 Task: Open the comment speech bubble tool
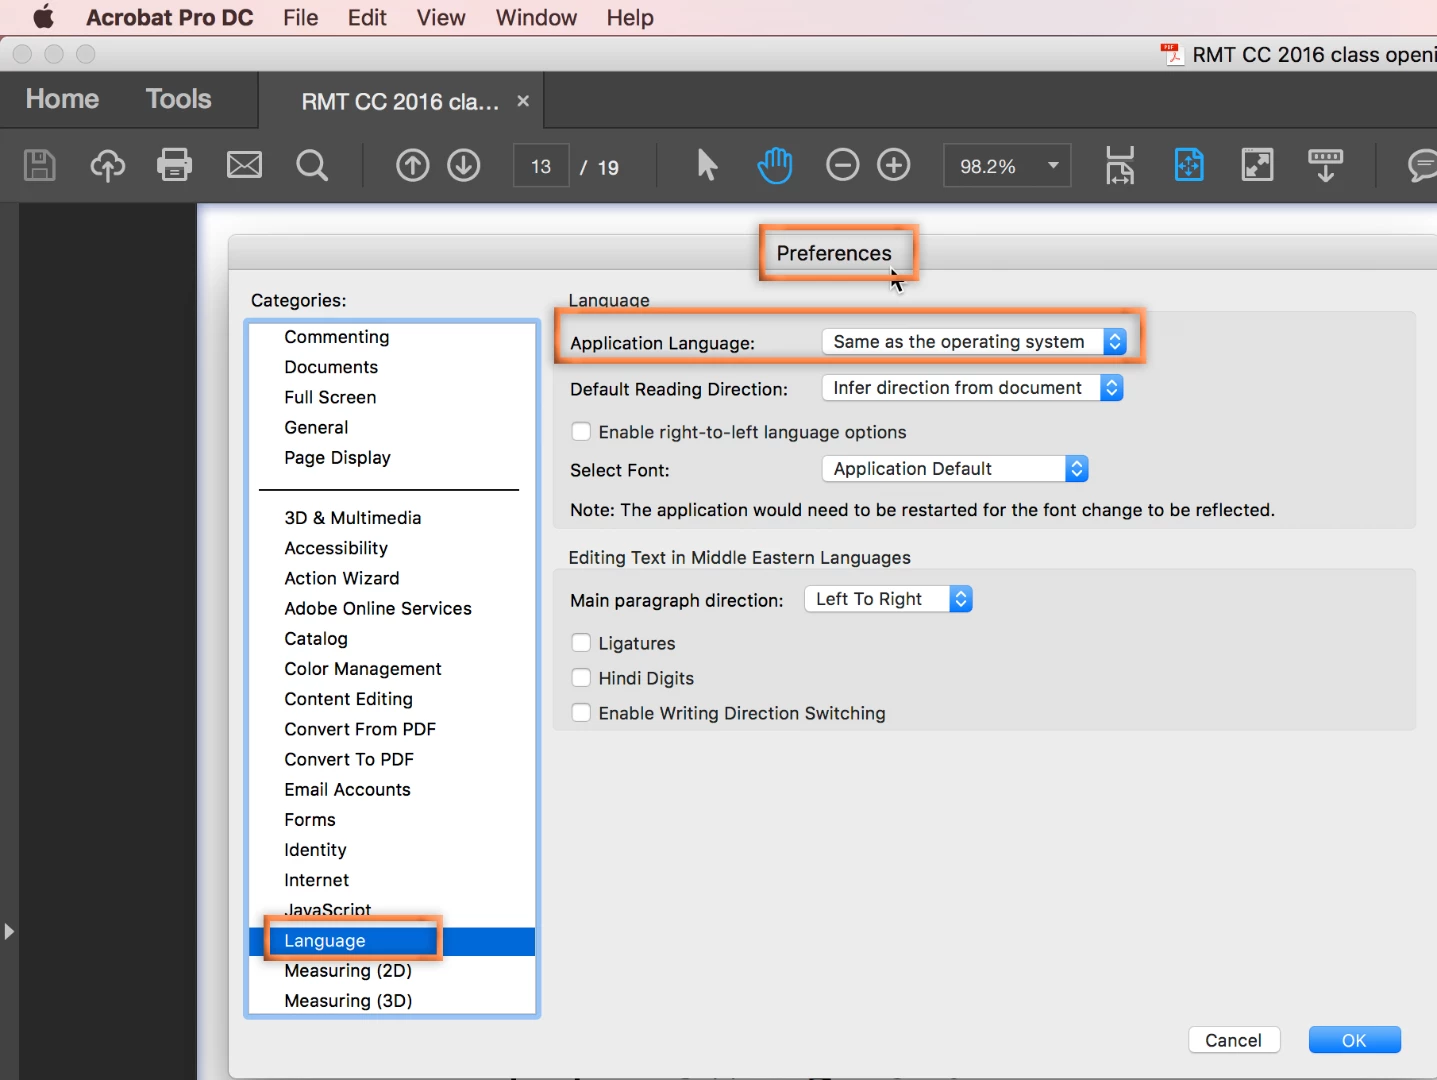point(1423,165)
